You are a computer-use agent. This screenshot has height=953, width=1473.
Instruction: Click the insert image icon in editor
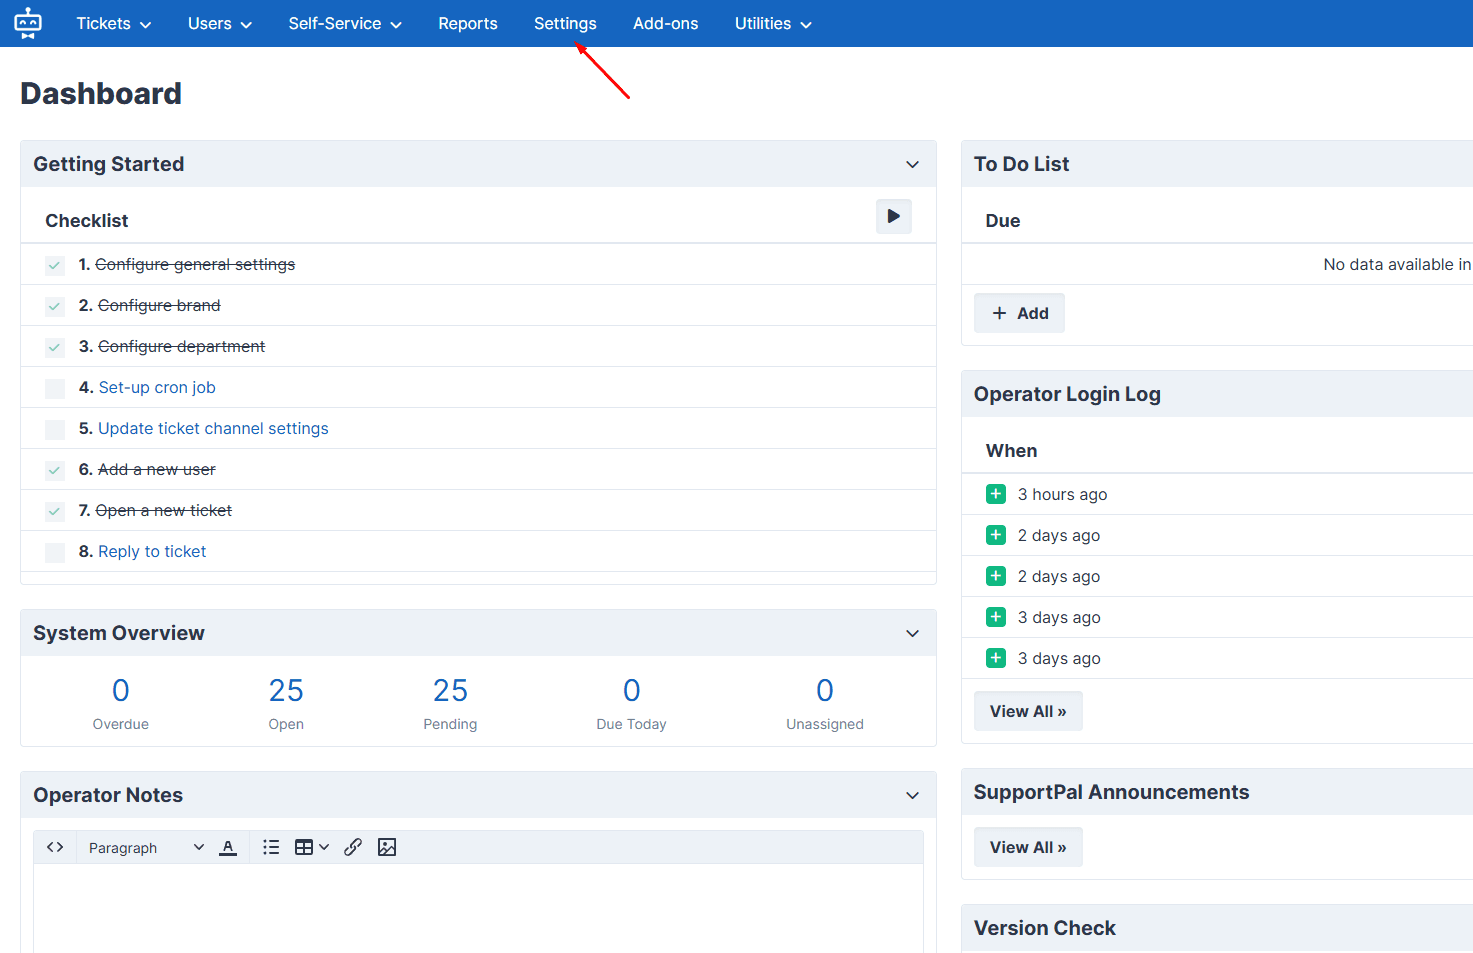[x=387, y=847]
